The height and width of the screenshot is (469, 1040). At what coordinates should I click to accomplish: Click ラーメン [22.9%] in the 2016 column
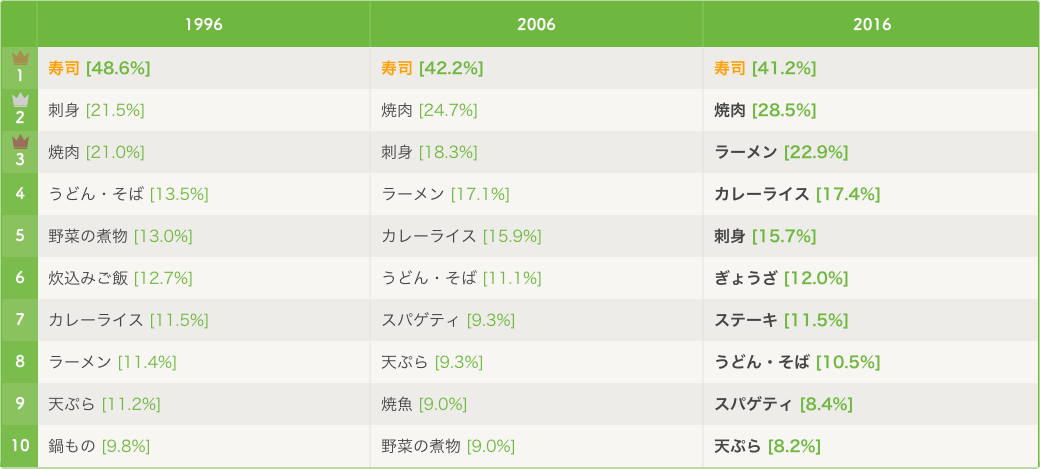coord(781,152)
